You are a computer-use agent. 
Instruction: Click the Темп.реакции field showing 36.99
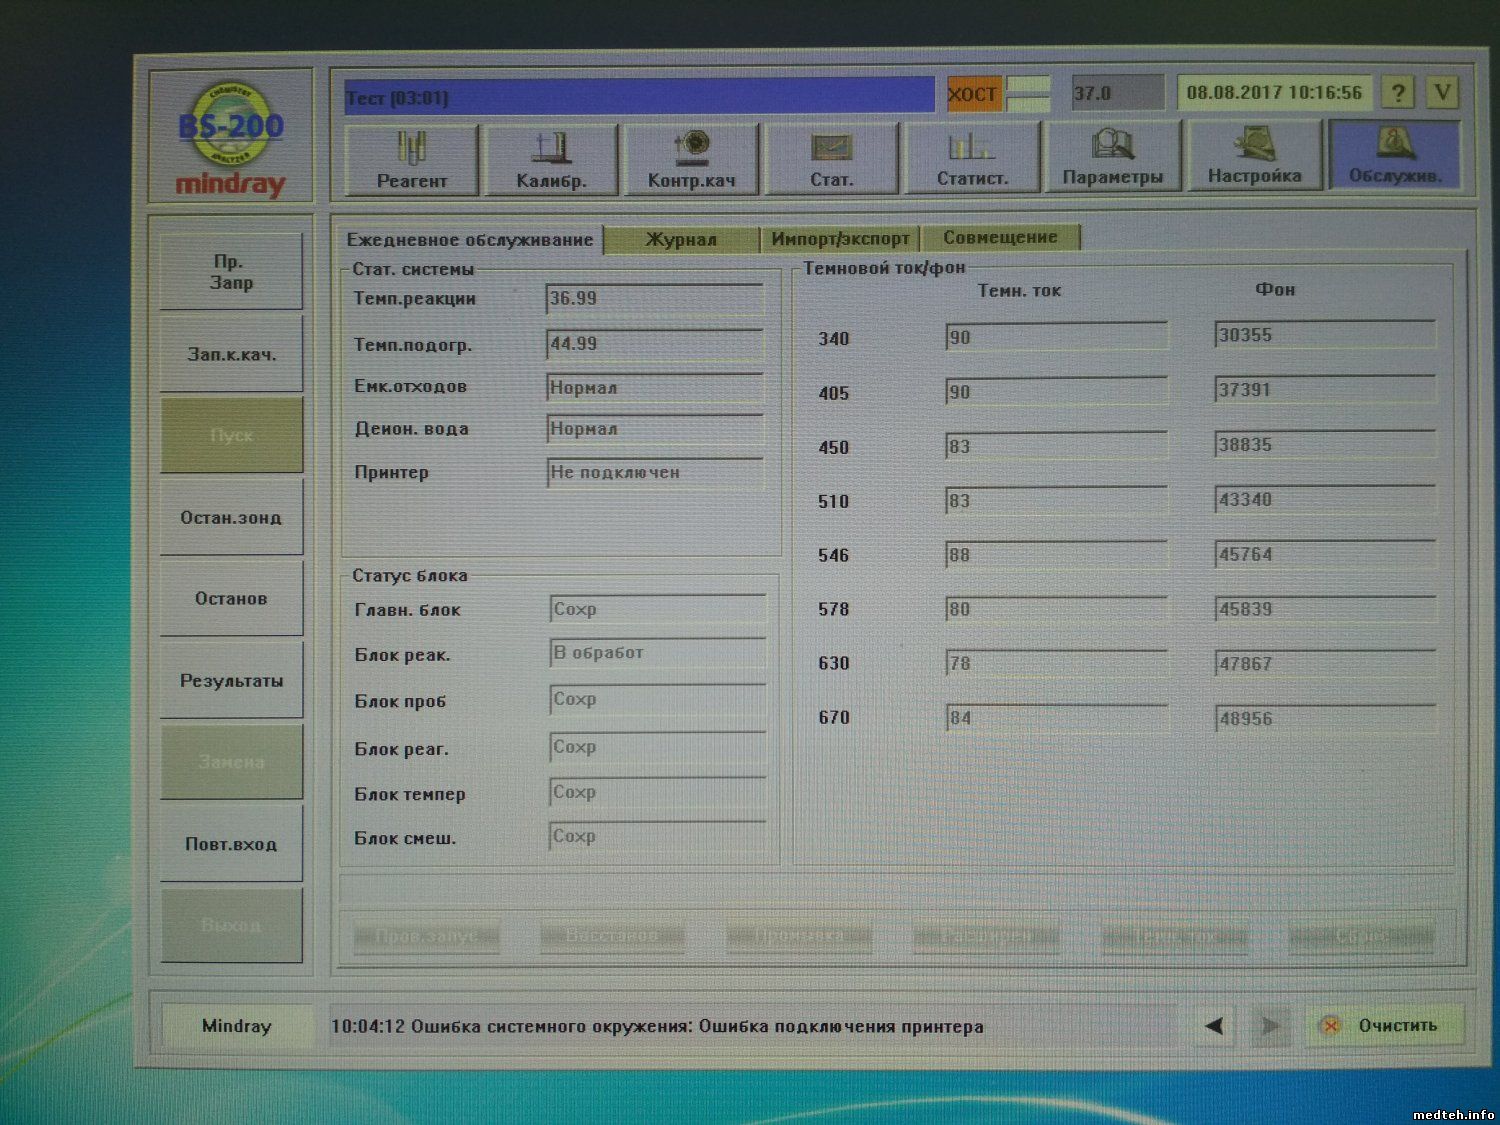pos(654,299)
